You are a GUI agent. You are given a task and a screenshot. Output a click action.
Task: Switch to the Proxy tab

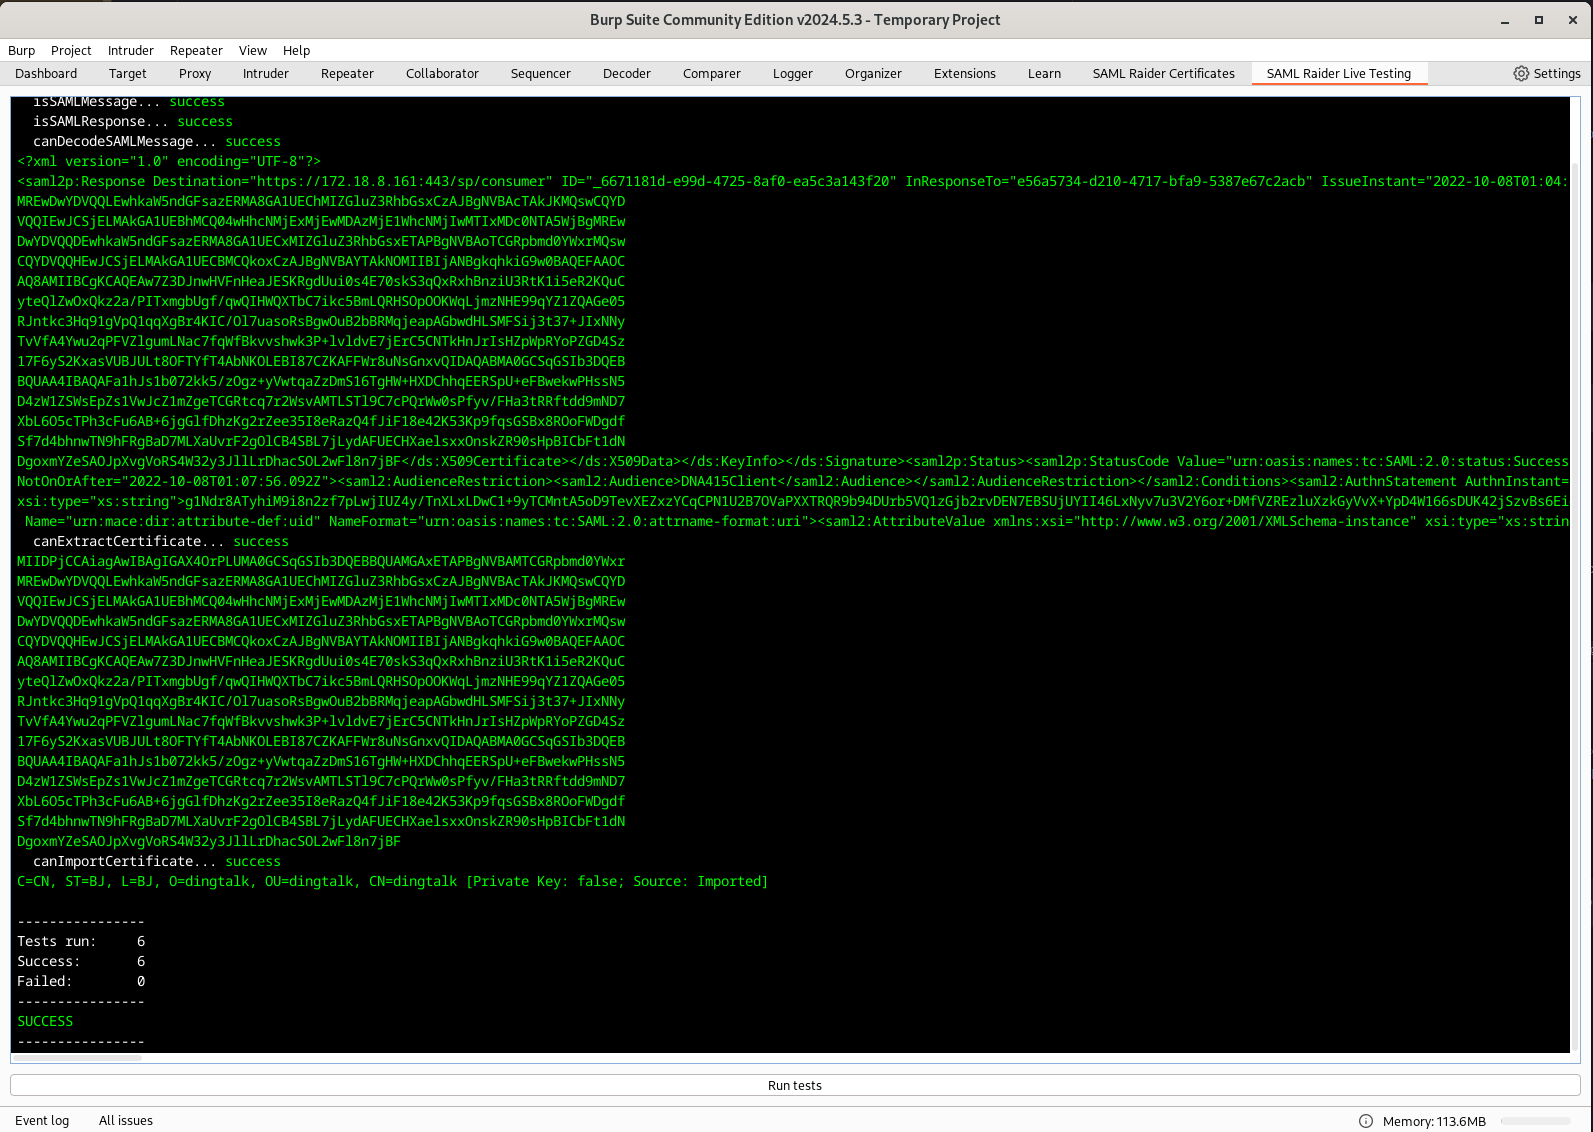point(195,73)
